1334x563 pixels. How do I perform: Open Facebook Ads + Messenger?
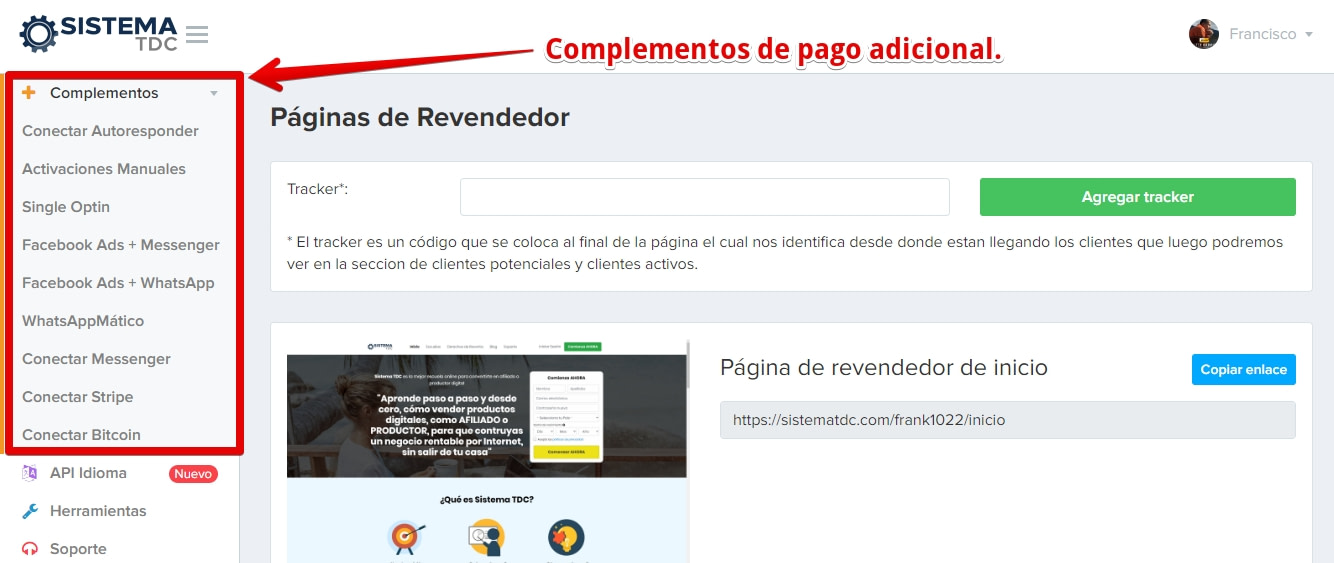(121, 245)
